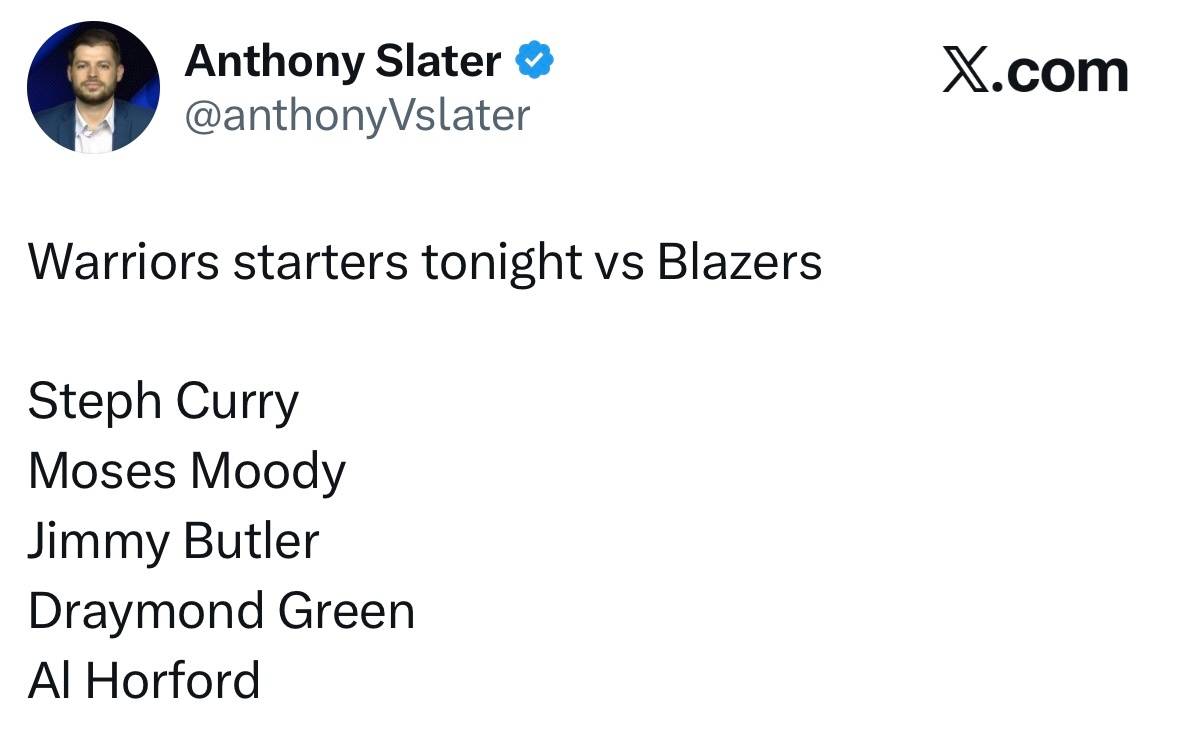Select the 'Jimmy Butler' line
The height and width of the screenshot is (739, 1179).
(173, 541)
